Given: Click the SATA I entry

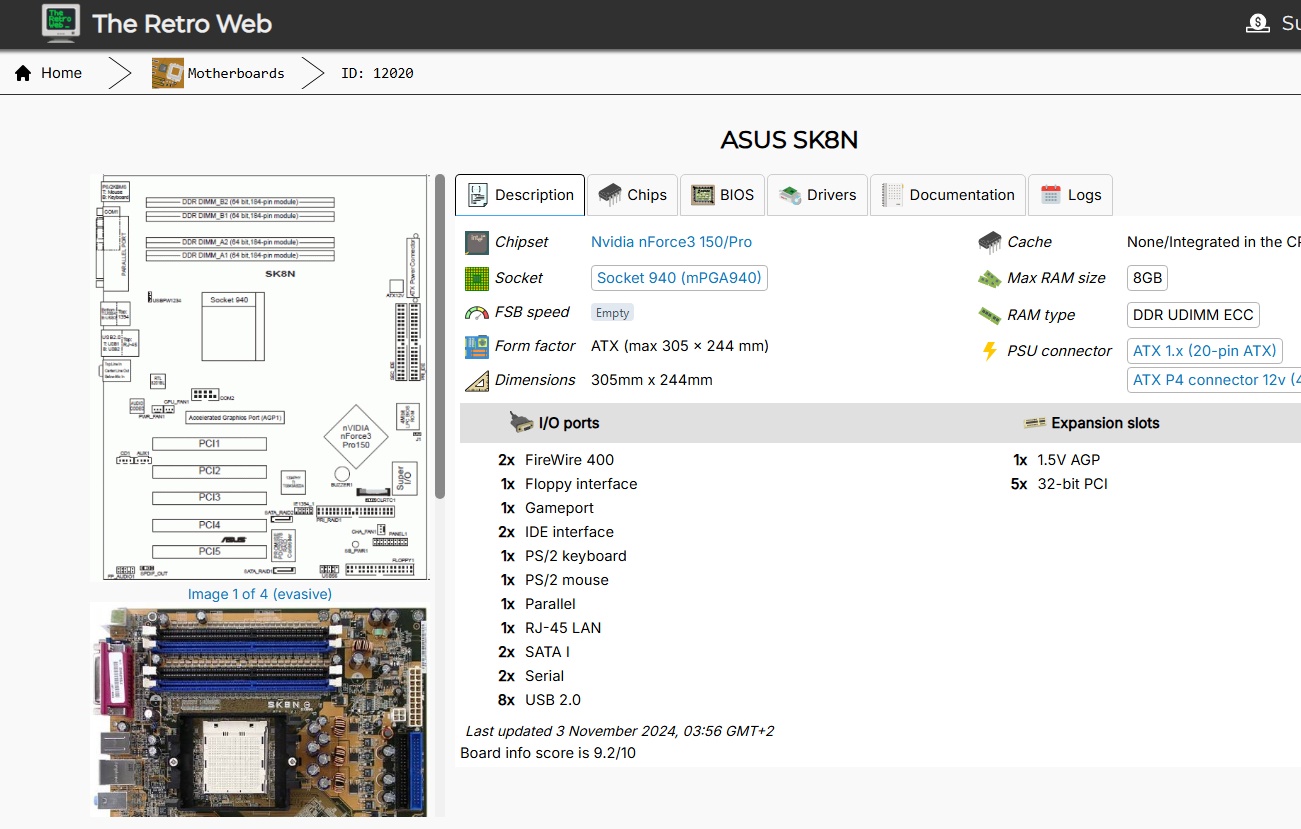Looking at the screenshot, I should (533, 652).
